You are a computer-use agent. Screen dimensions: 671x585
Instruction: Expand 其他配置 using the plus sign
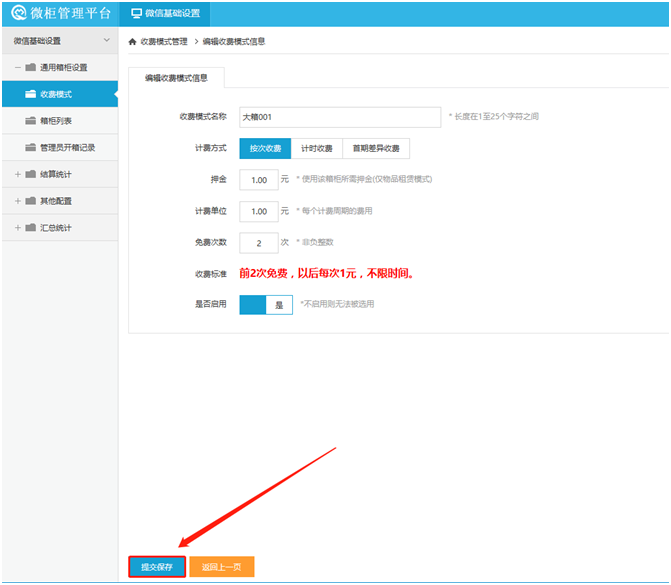(17, 201)
